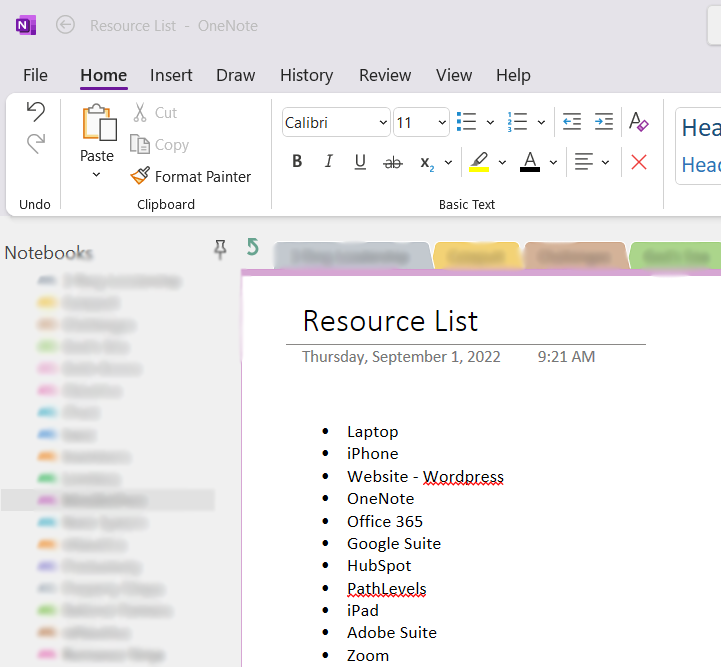Viewport: 721px width, 667px height.
Task: Open the Calibri font name dropdown
Action: pos(383,123)
